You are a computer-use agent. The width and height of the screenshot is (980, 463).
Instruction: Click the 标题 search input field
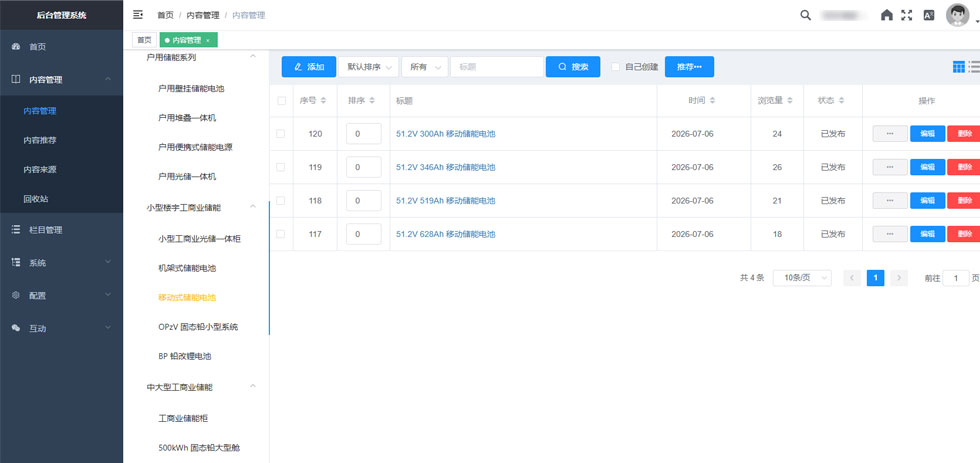(497, 67)
